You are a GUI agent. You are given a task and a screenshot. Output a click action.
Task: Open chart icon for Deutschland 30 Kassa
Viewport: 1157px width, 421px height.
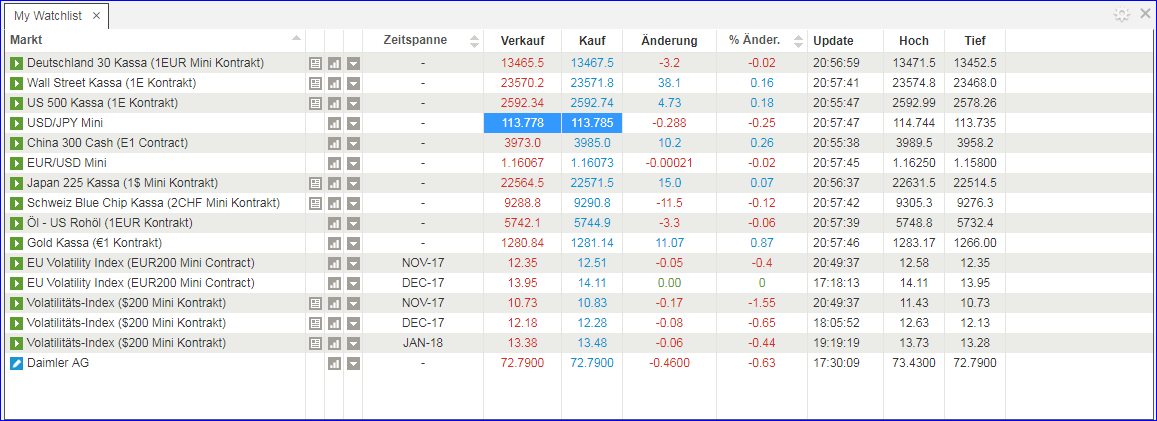pos(334,63)
